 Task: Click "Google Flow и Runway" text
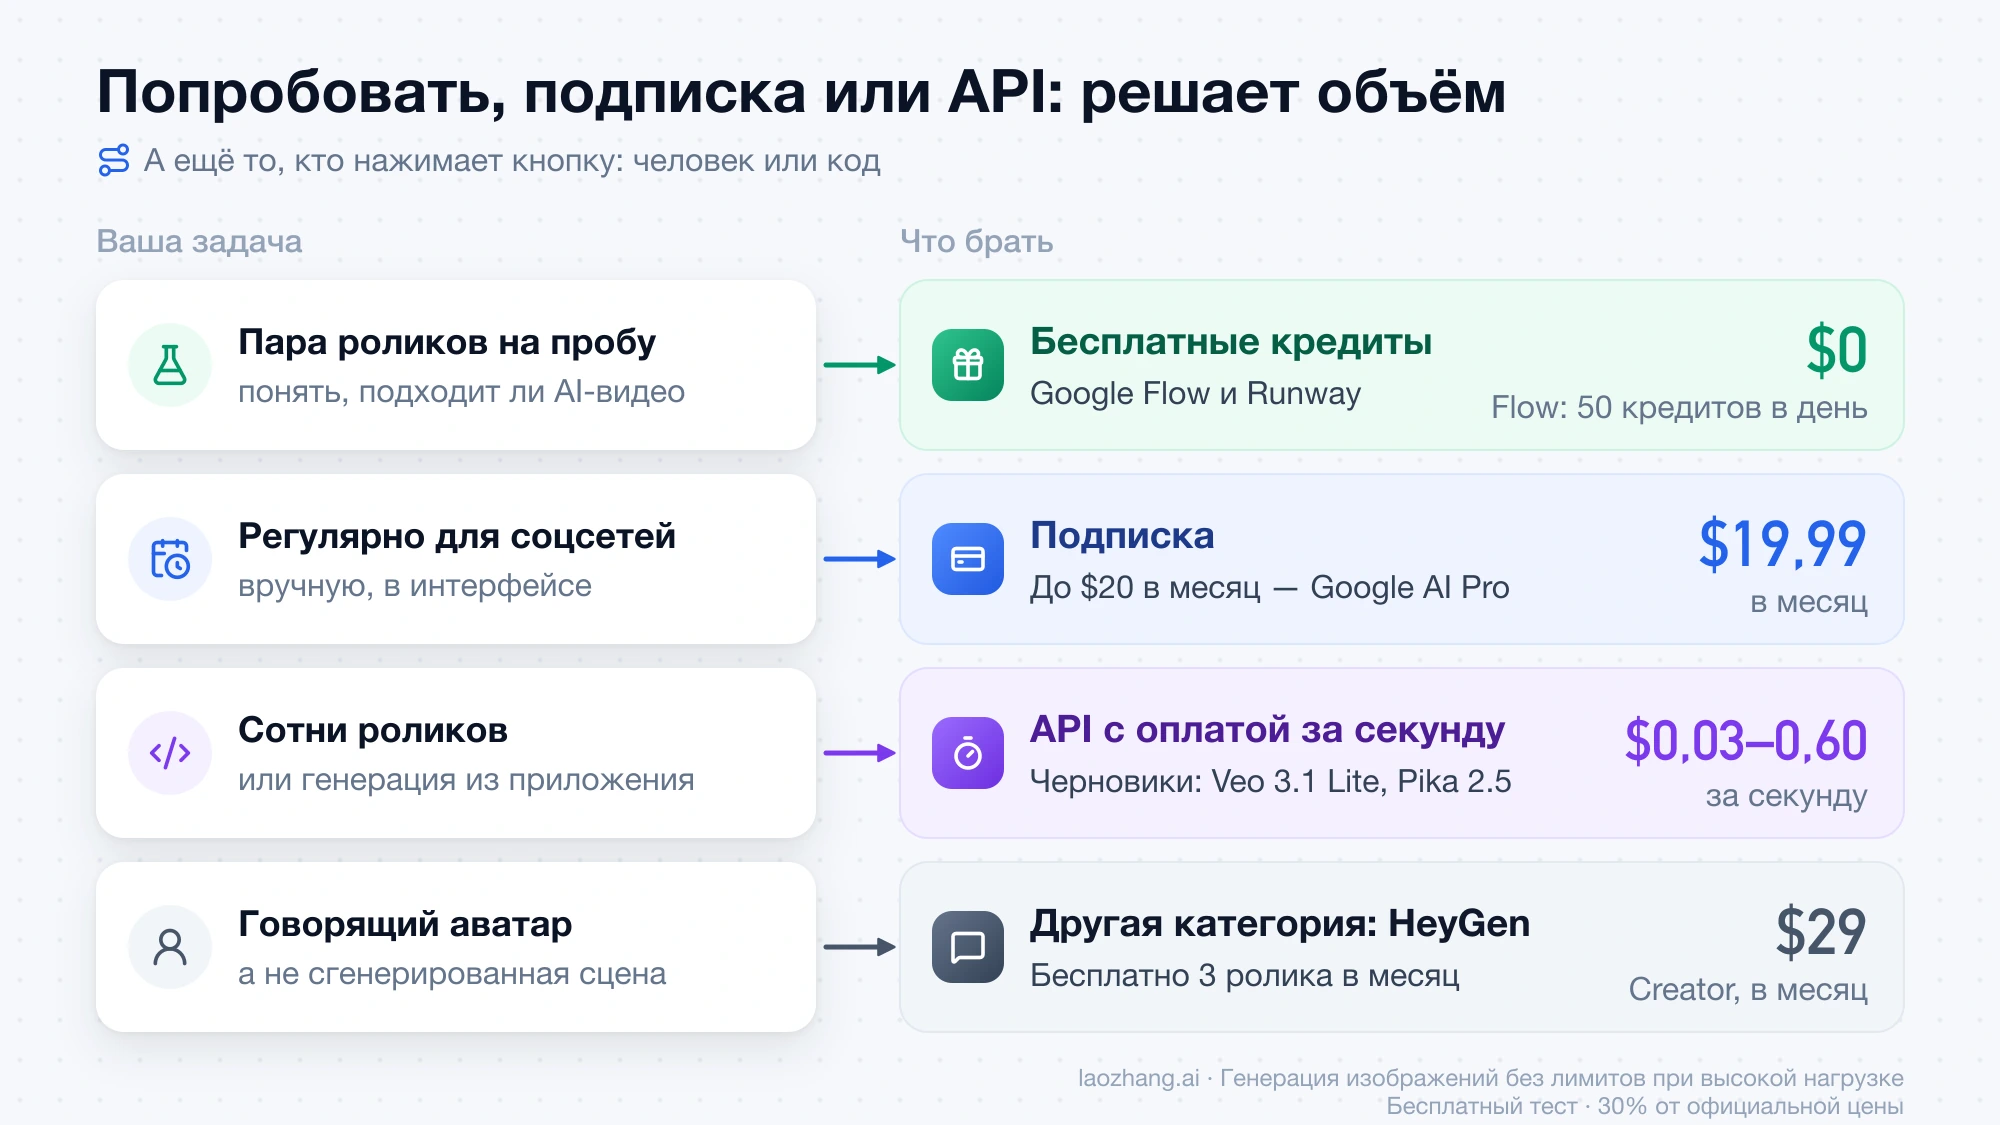[1195, 393]
